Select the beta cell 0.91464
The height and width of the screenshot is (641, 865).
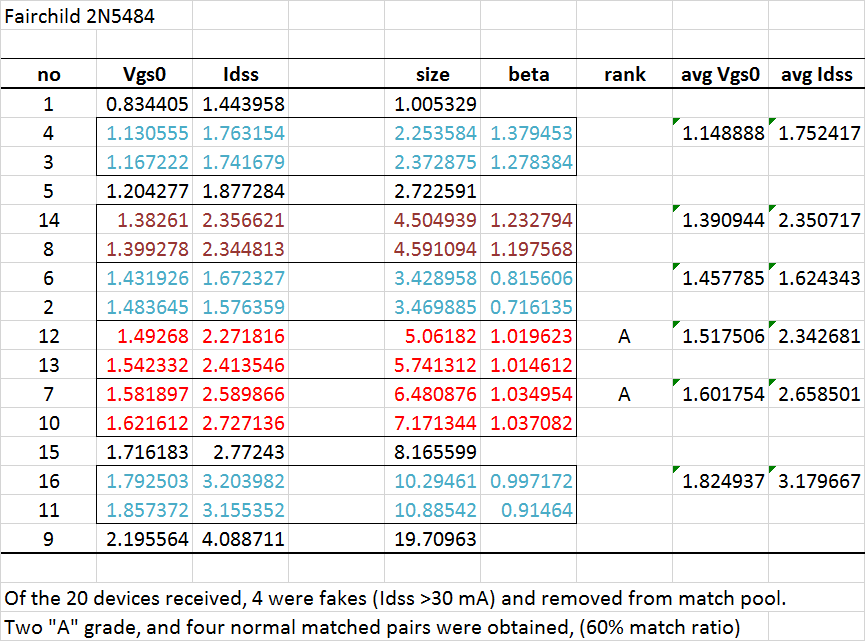(x=528, y=510)
